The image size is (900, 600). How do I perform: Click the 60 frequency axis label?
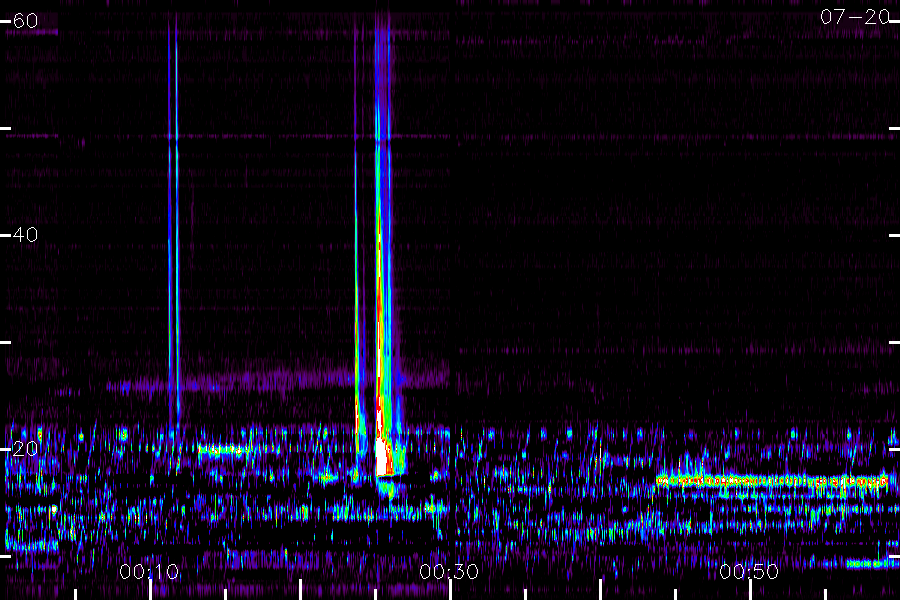25,21
